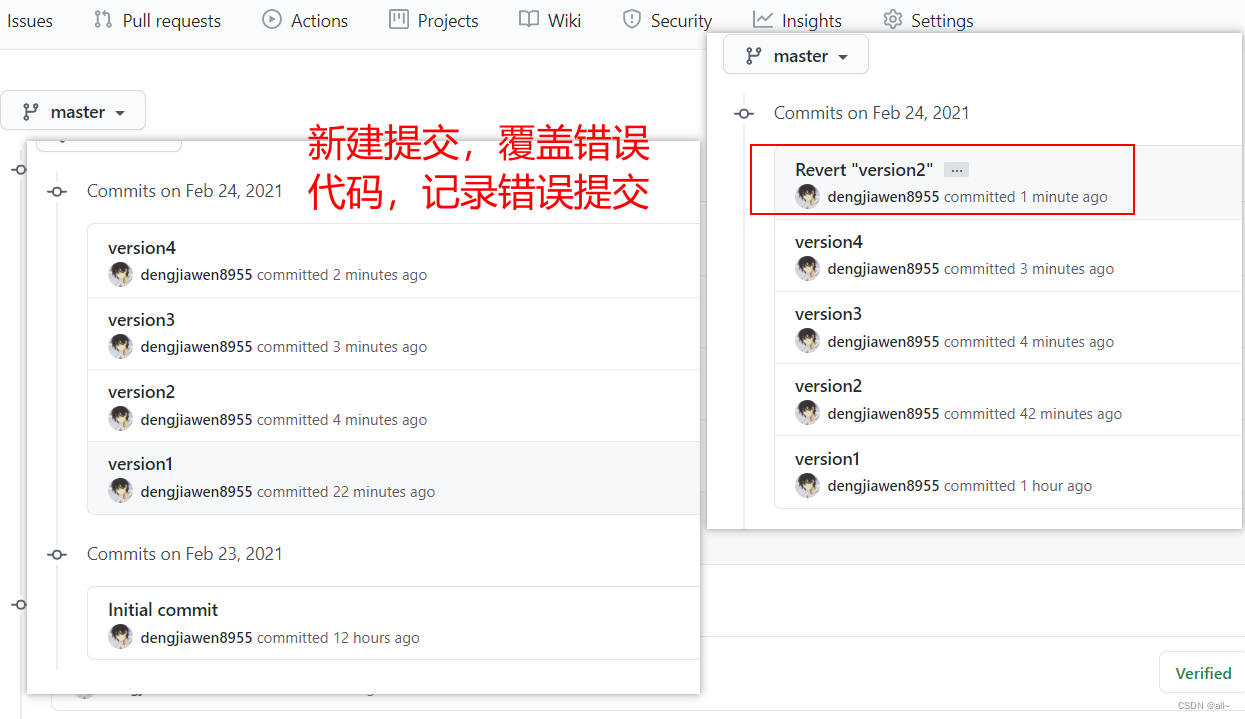Click avatar beside the Revert commit

pyautogui.click(x=807, y=196)
